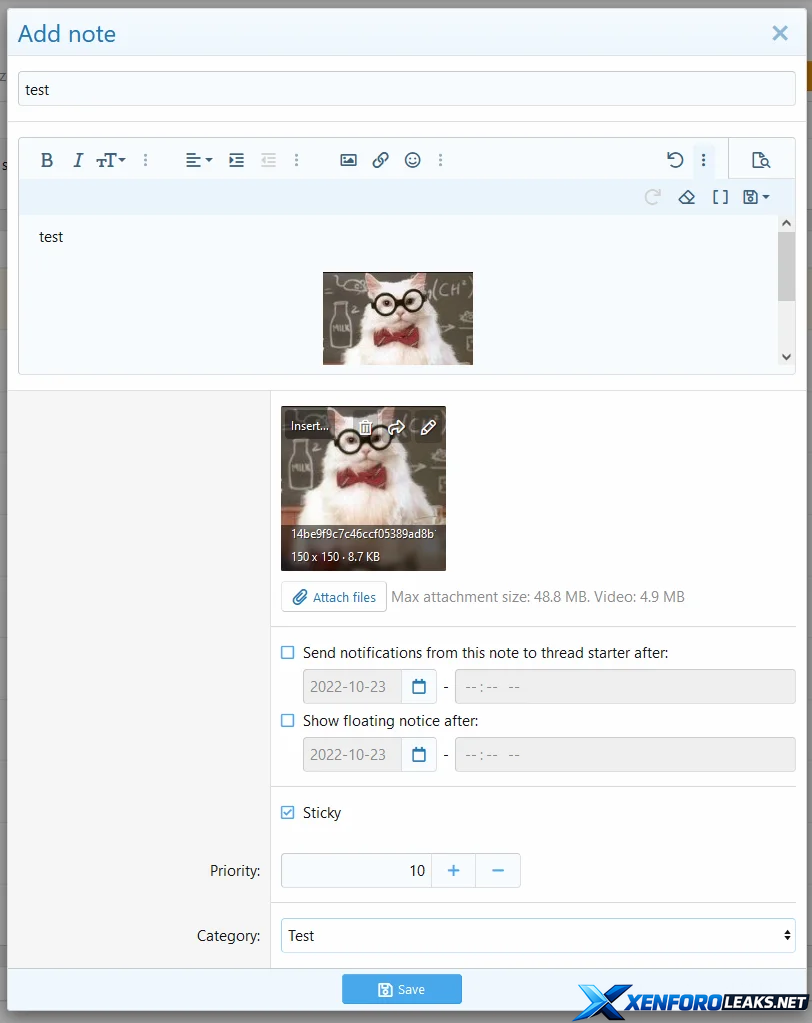Click the Attach files button

(334, 597)
